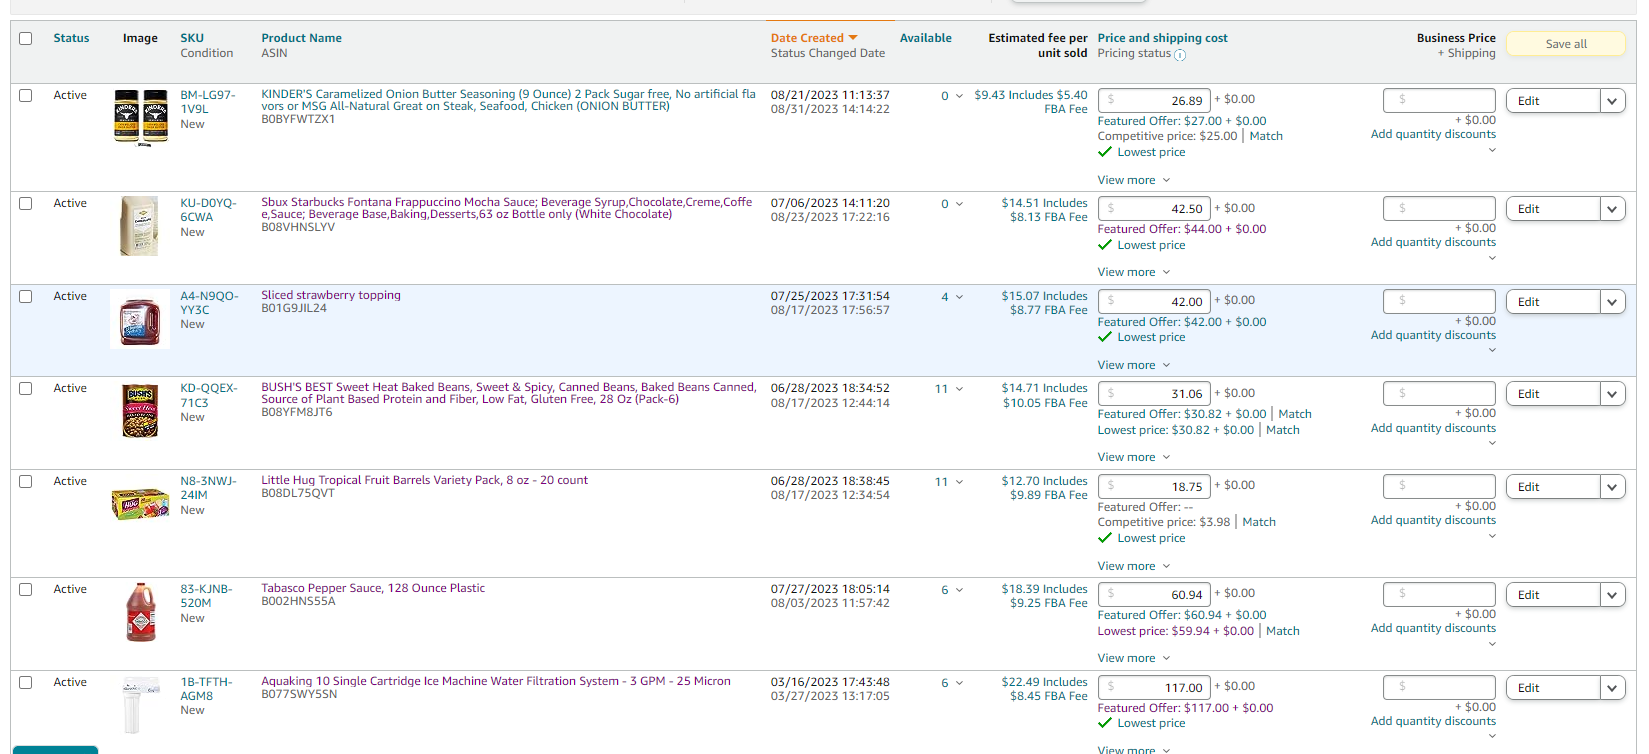Open Edit dropdown arrow for Little Hug
The image size is (1649, 754).
click(x=1612, y=487)
